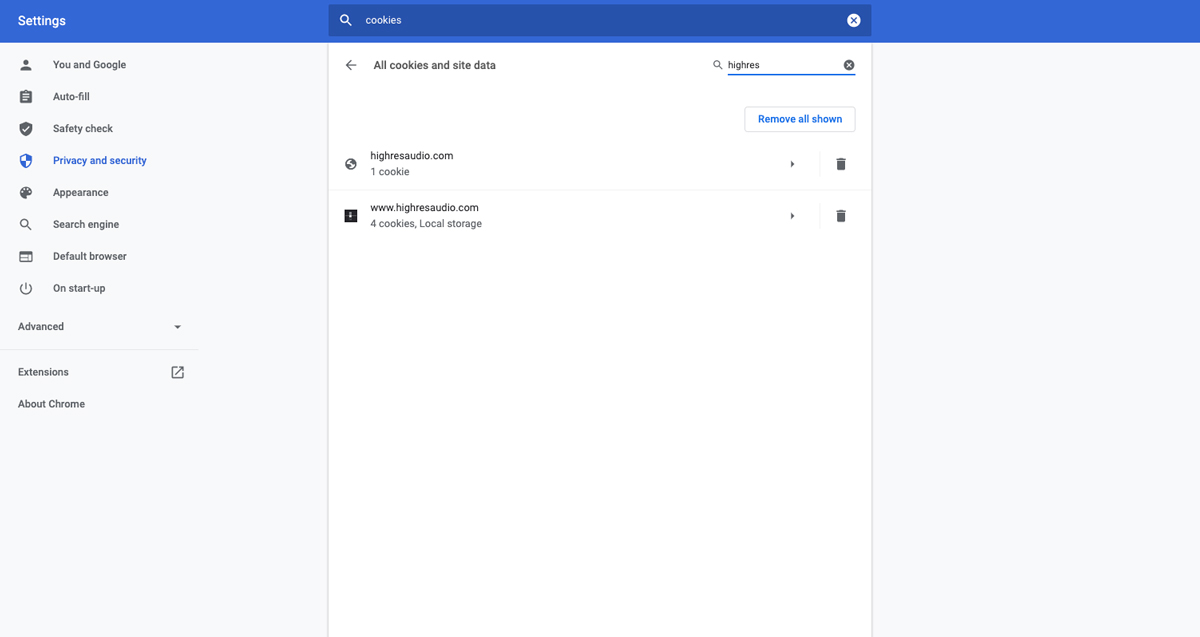Click the Default browser window icon

tap(26, 257)
